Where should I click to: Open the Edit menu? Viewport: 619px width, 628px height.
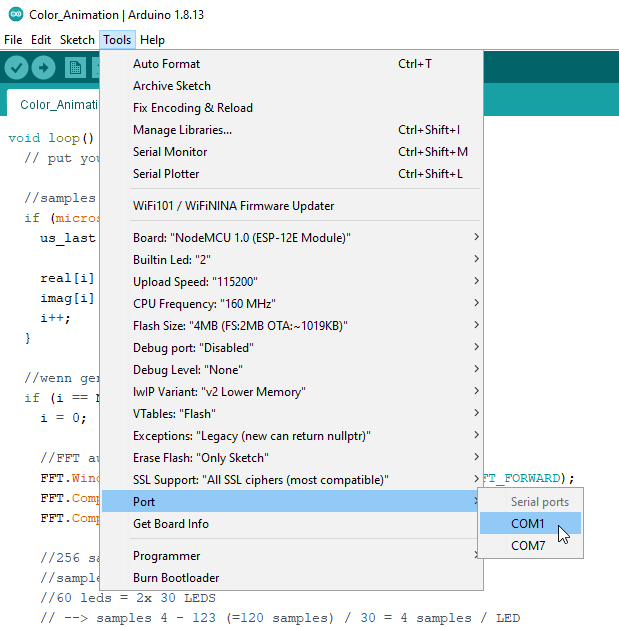pos(41,40)
